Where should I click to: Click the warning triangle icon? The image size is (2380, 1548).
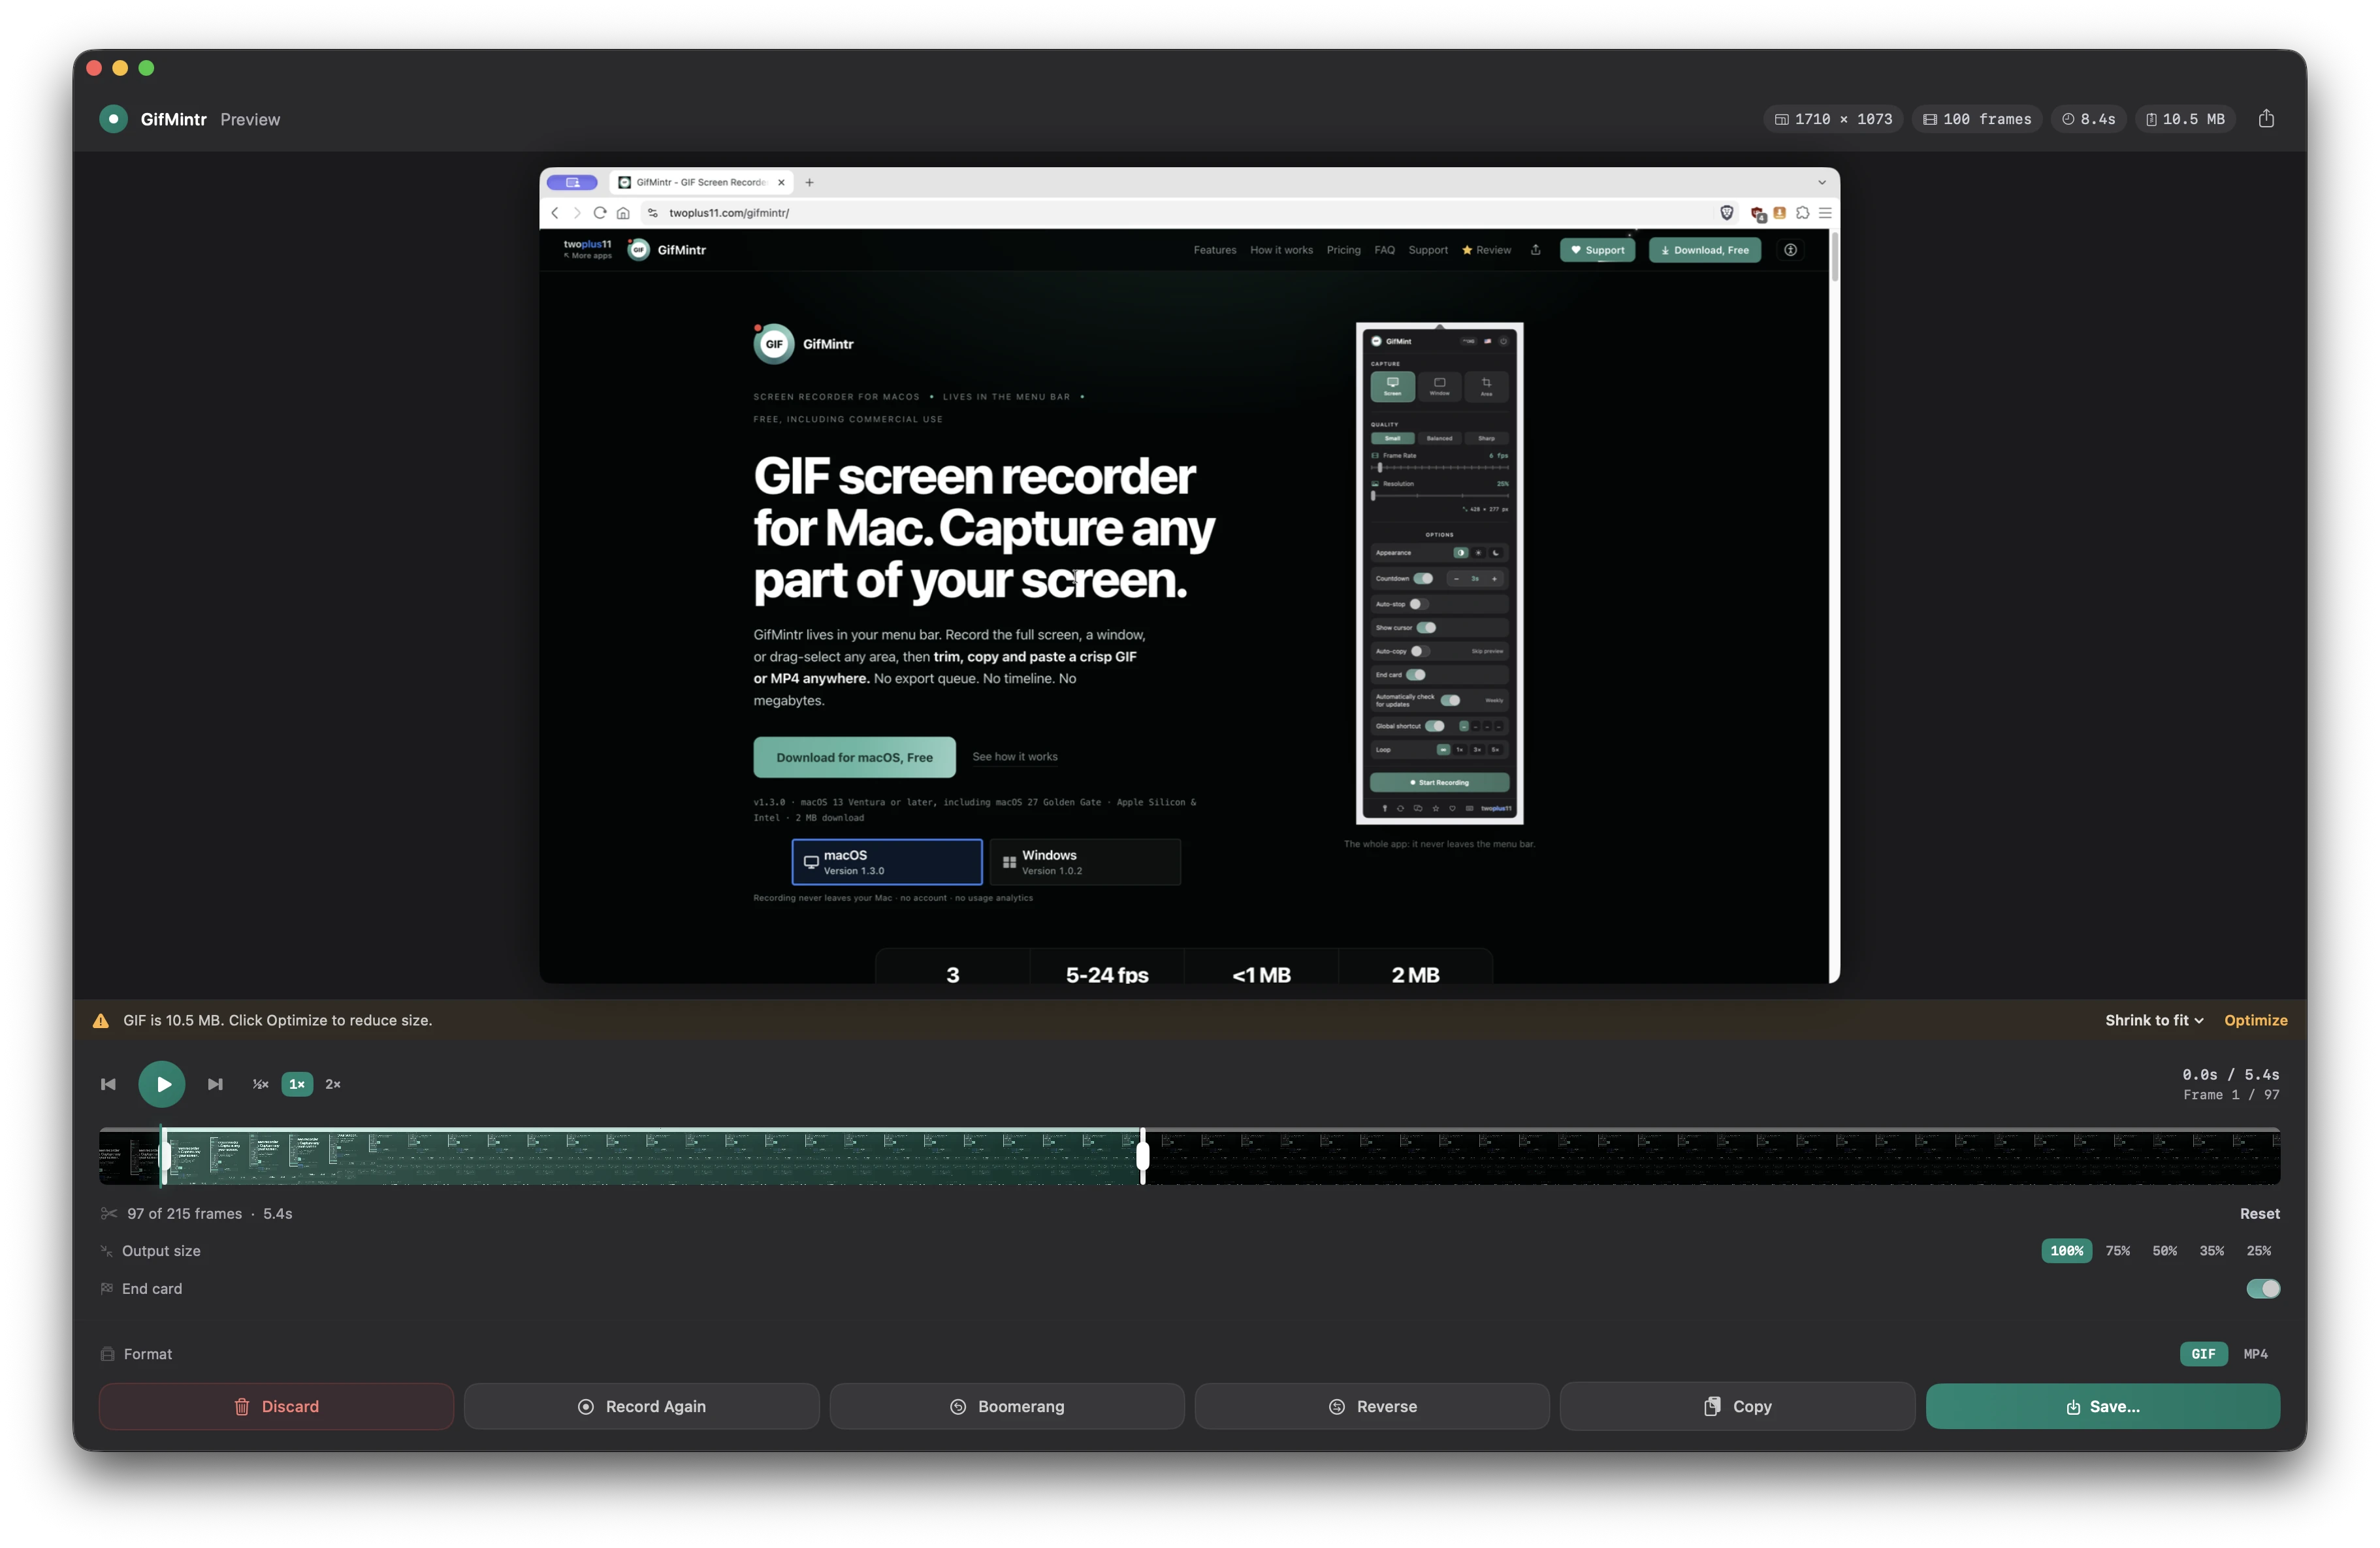(x=101, y=1021)
